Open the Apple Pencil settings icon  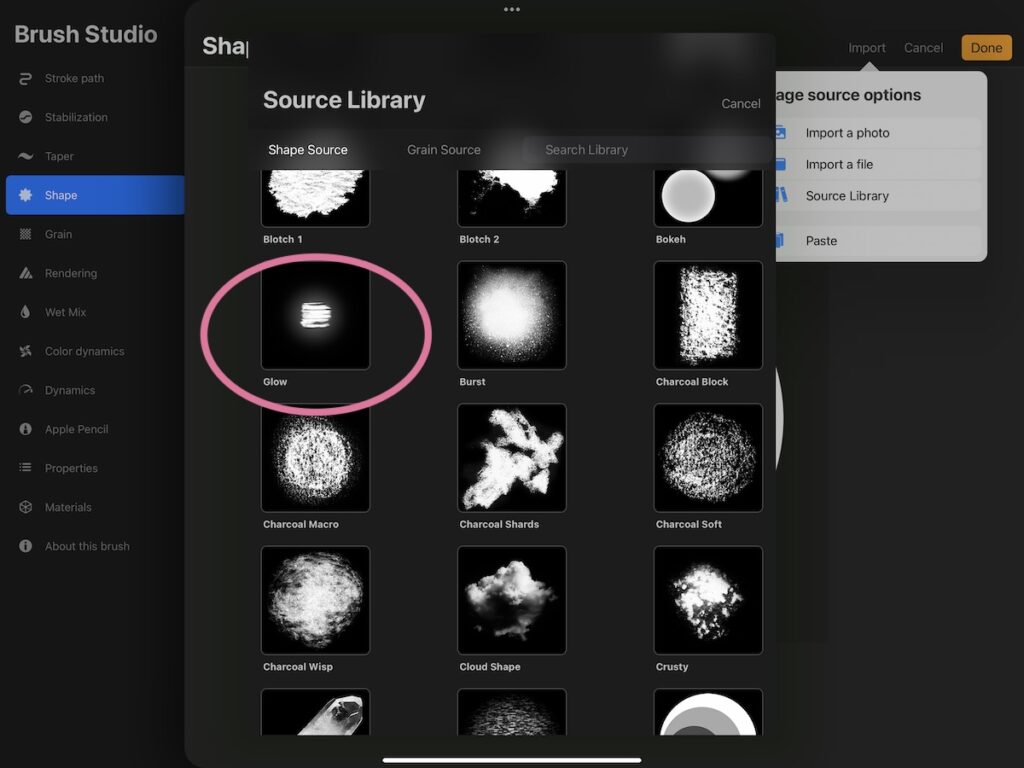25,430
